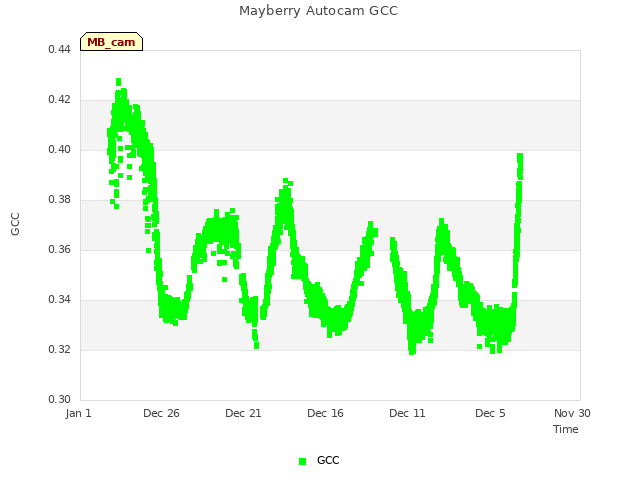The image size is (640, 480).
Task: Click the 0.32 y-axis value
Action: (x=60, y=349)
